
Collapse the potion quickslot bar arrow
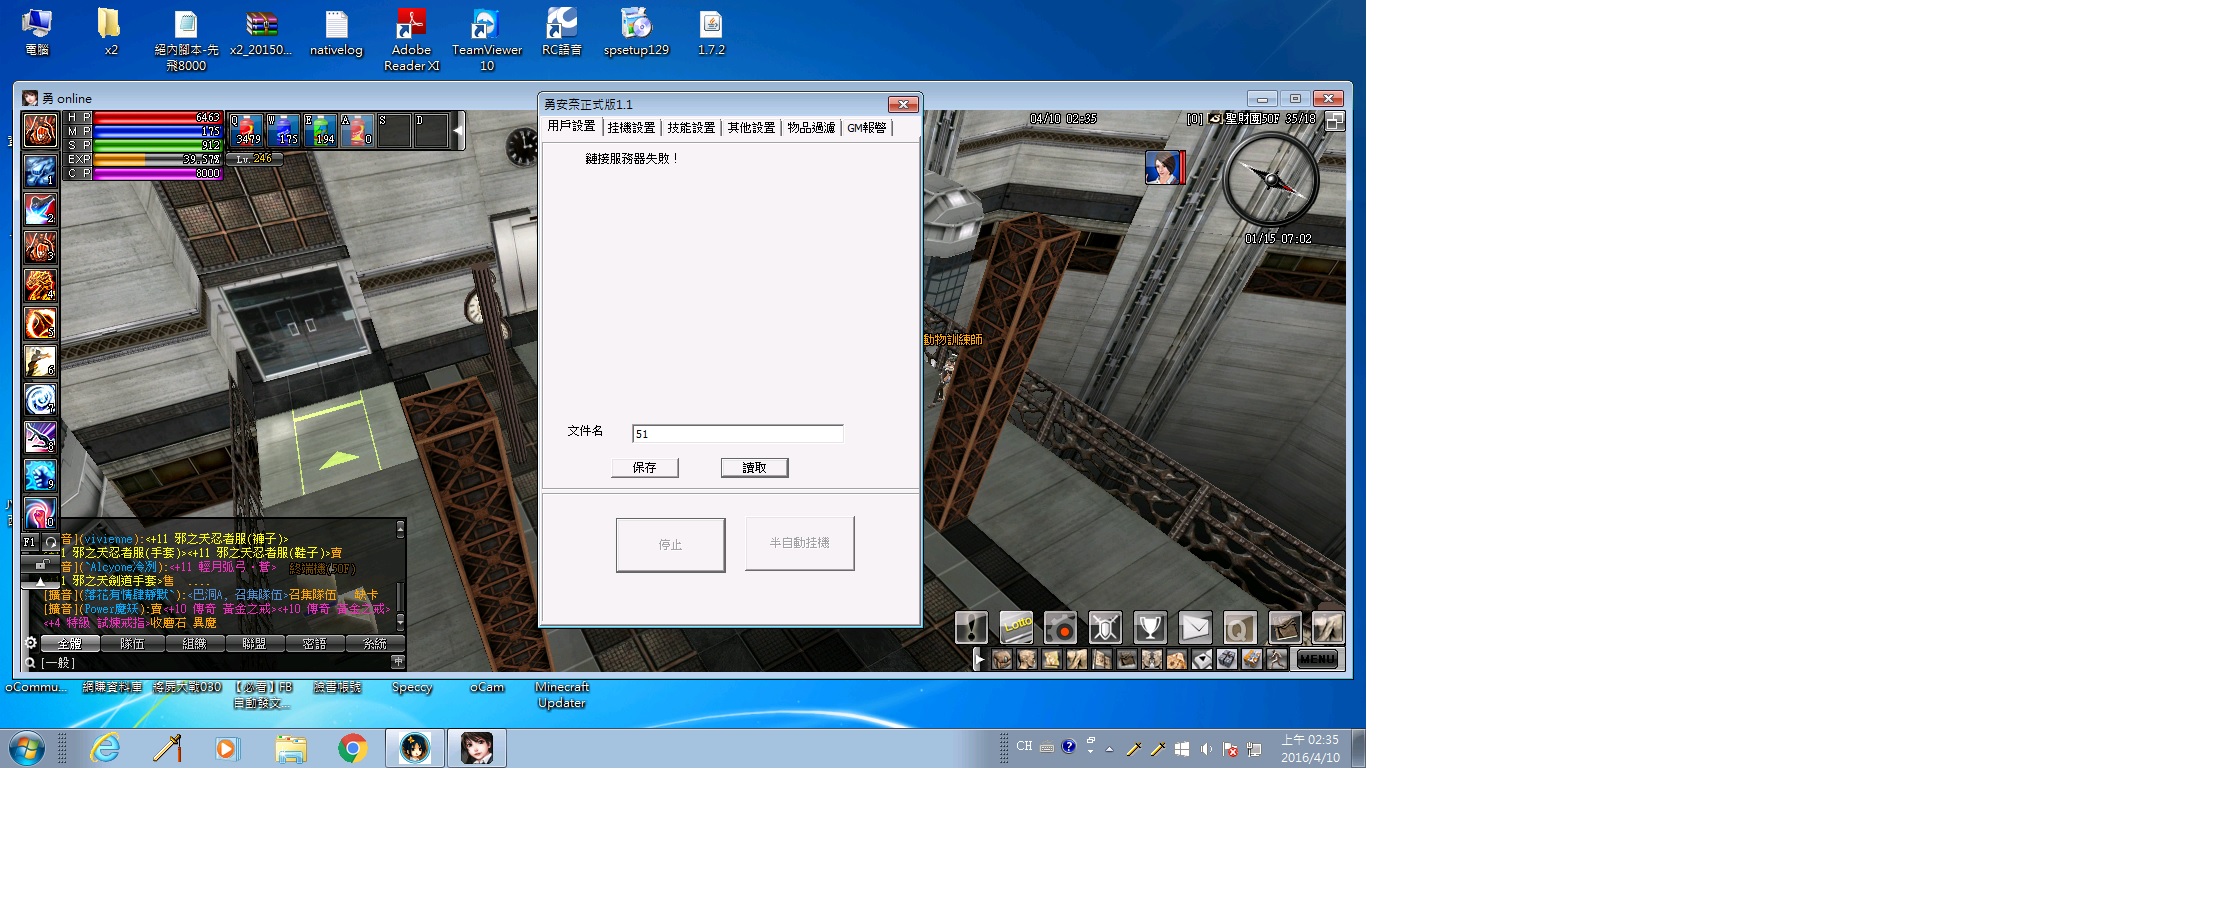click(458, 130)
